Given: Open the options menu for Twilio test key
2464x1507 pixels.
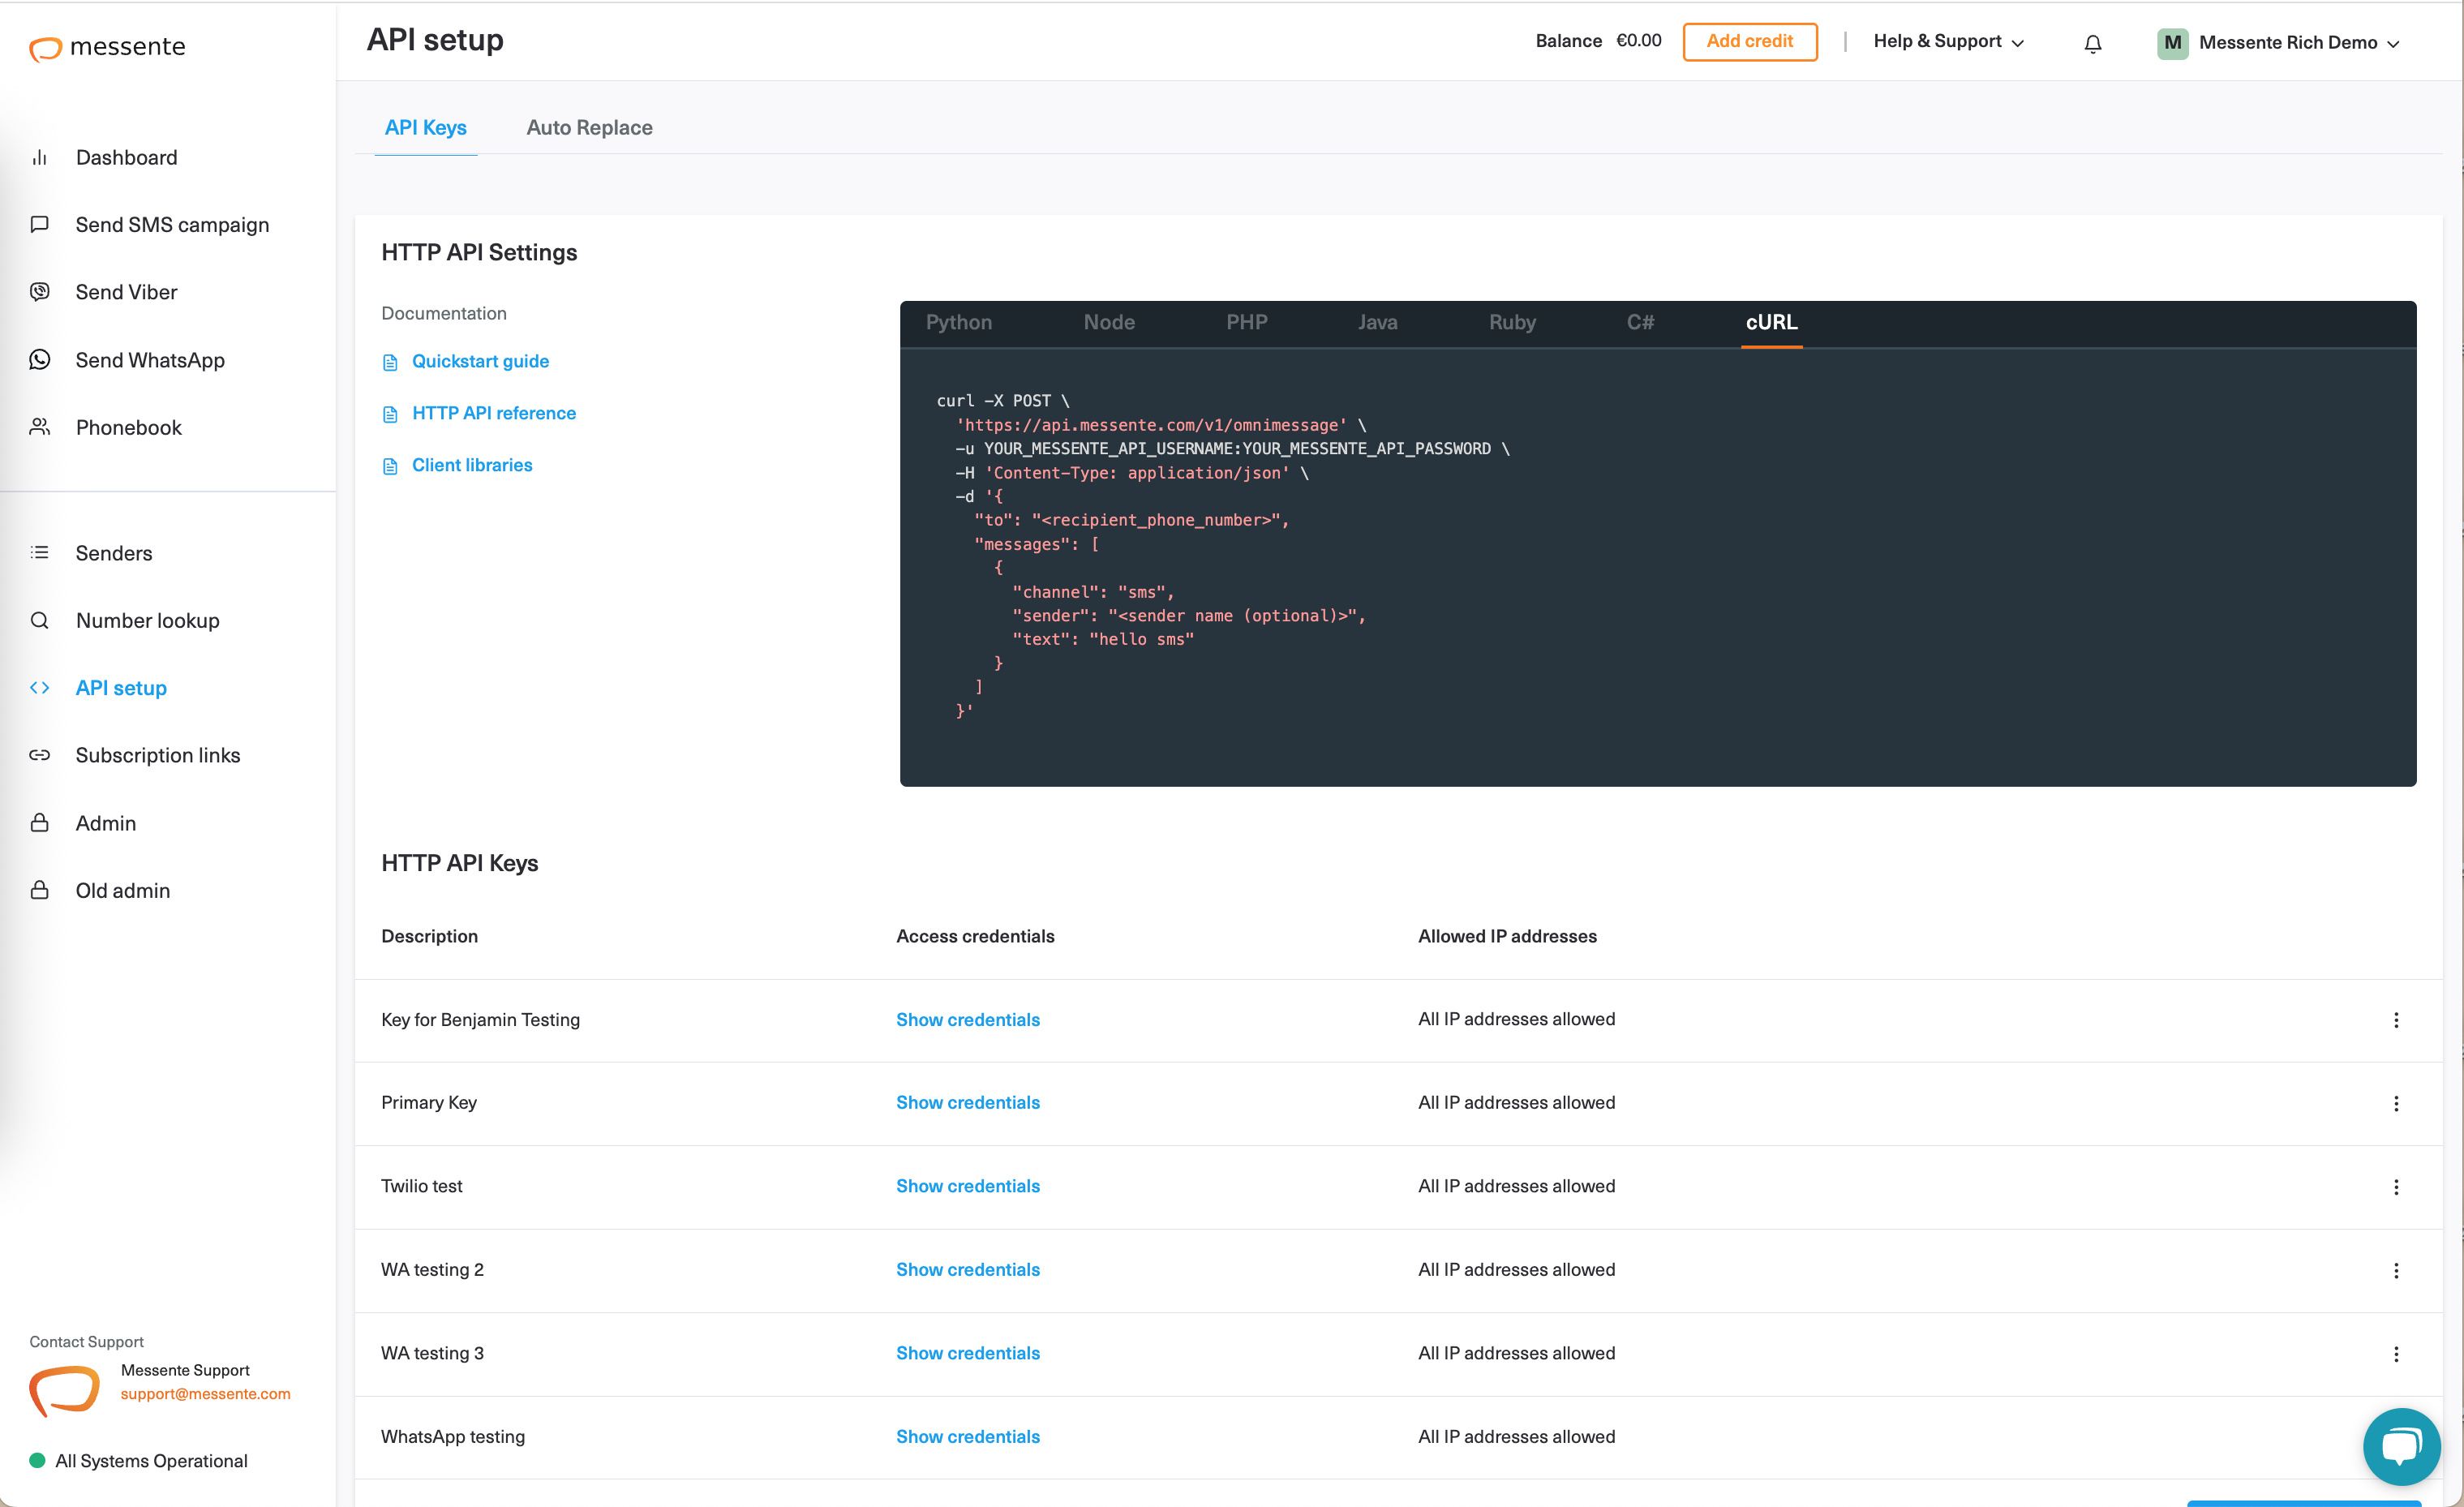Looking at the screenshot, I should (x=2396, y=1187).
